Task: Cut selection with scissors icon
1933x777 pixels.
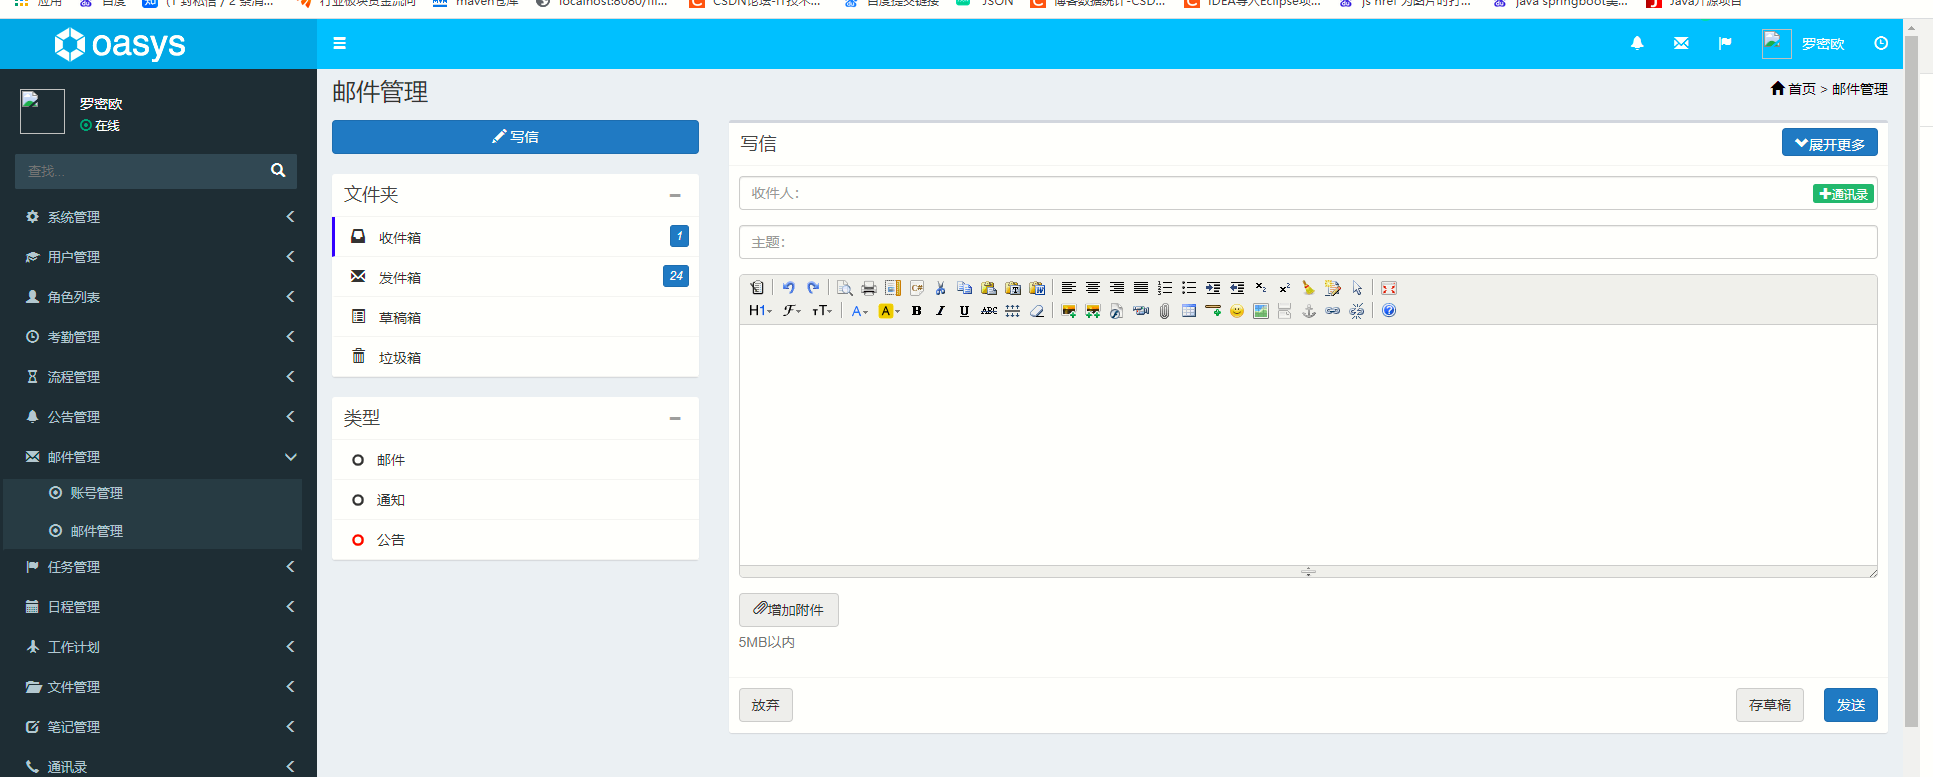Action: pos(941,288)
